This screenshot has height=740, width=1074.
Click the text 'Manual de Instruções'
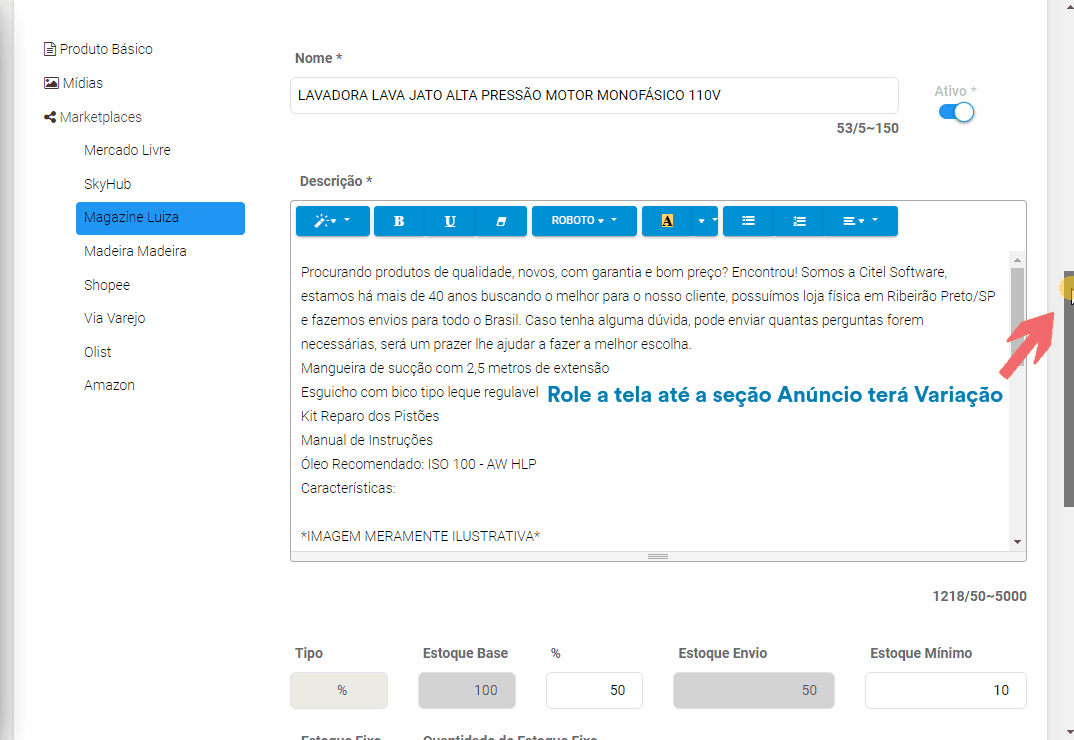367,440
